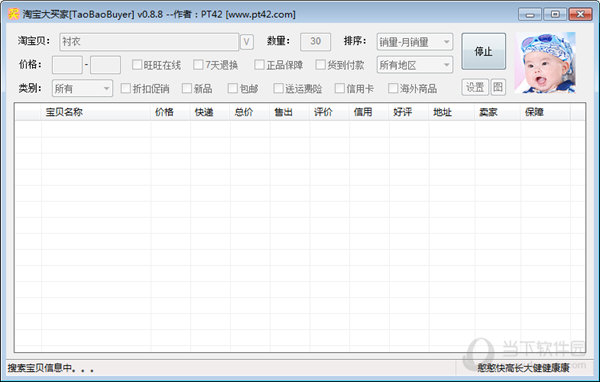The height and width of the screenshot is (382, 600).
Task: Sort by 总价 column header
Action: 250,112
